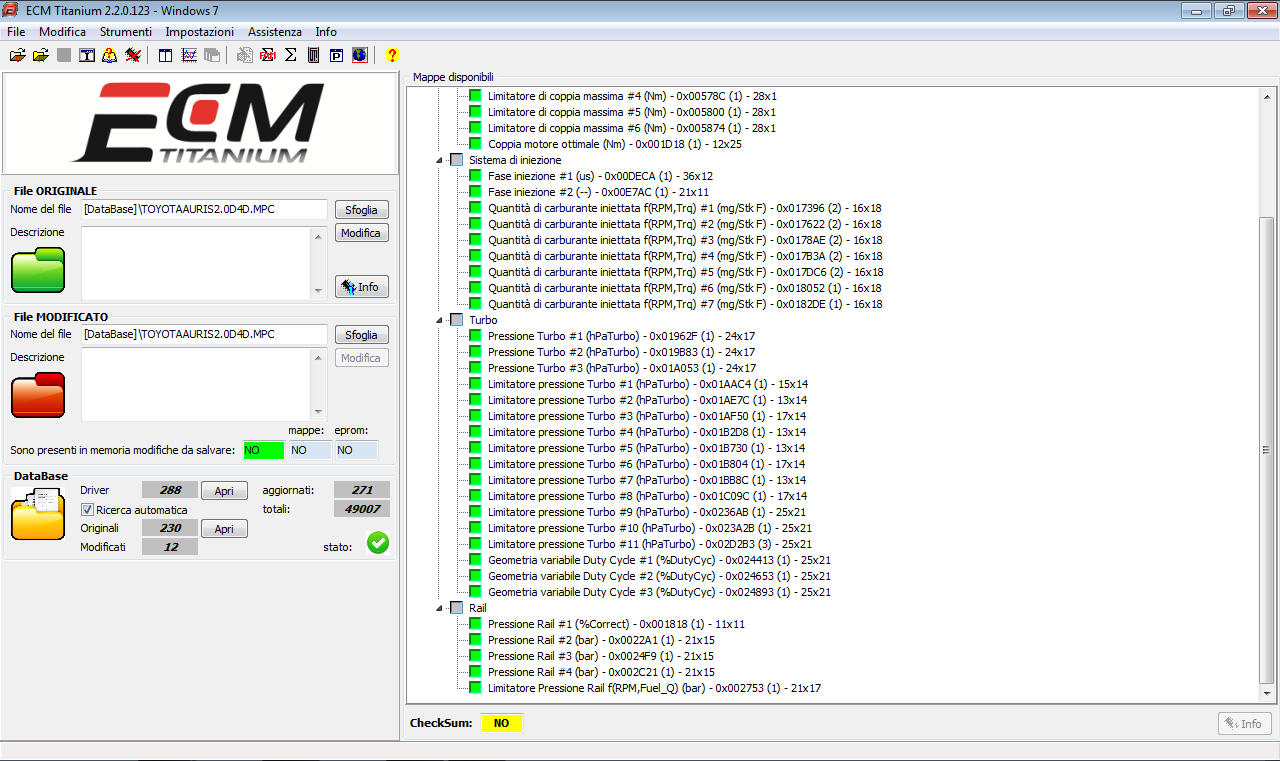Click map list scrollbar up arrow
Screen dimensions: 1280x761
tap(1267, 96)
